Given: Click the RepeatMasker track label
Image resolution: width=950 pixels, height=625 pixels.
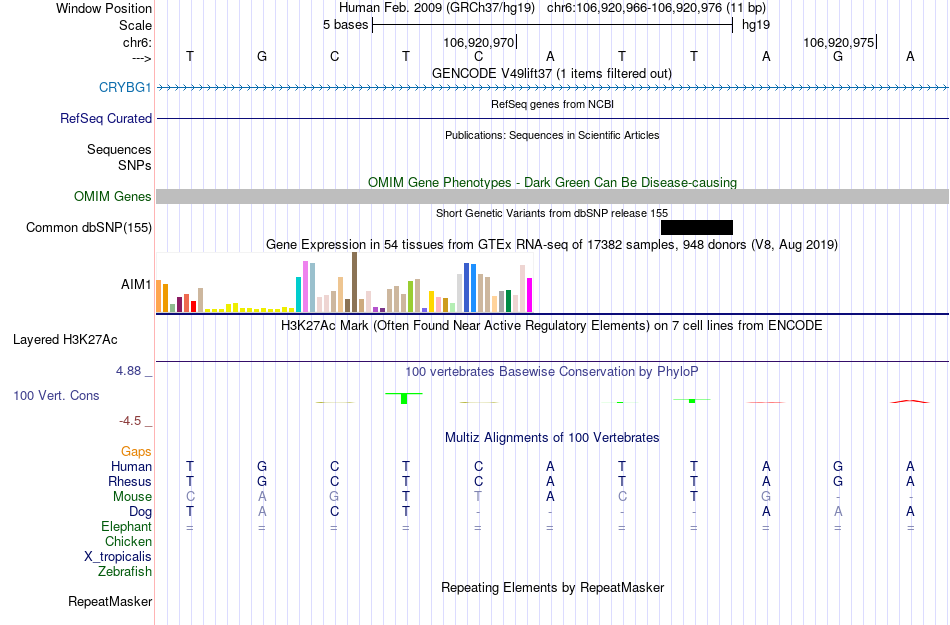Looking at the screenshot, I should [110, 601].
